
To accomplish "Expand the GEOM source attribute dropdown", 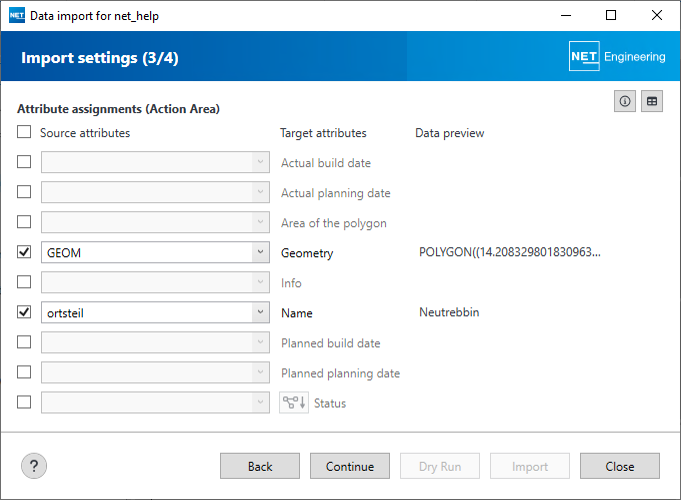I will pos(260,253).
